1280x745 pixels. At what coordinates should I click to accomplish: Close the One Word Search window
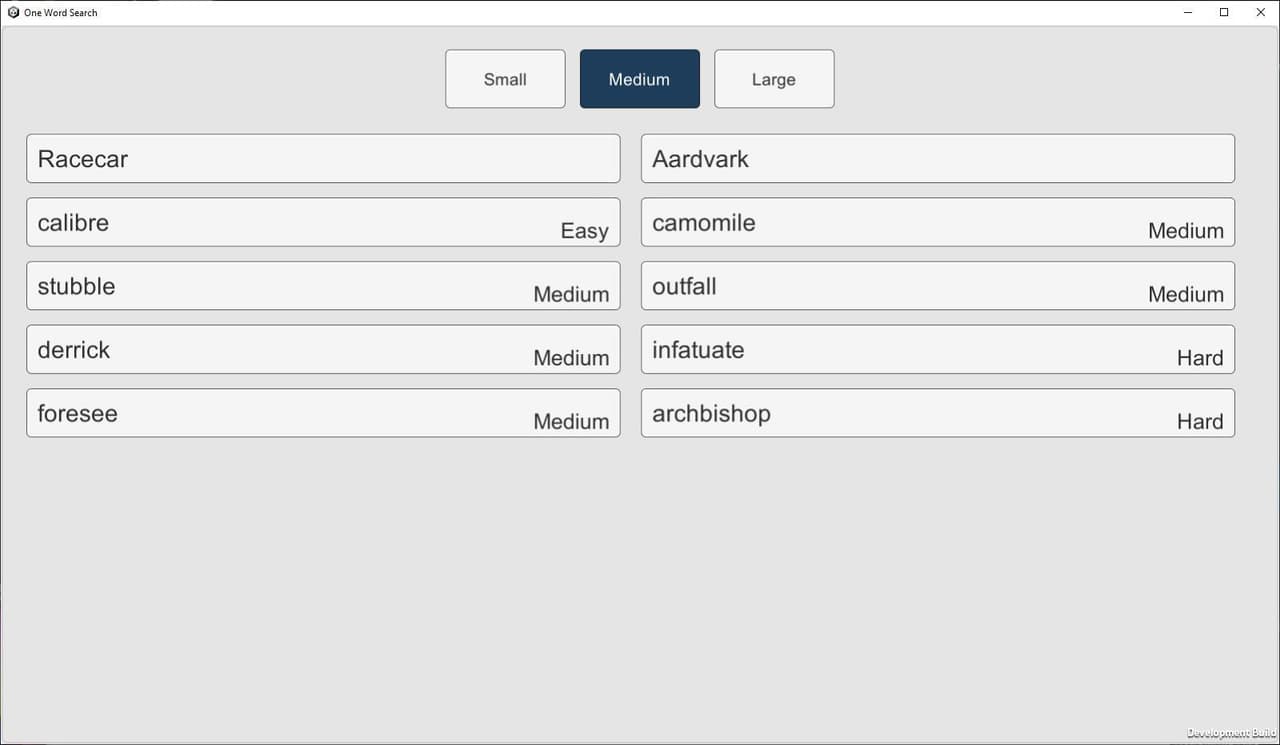click(1260, 13)
